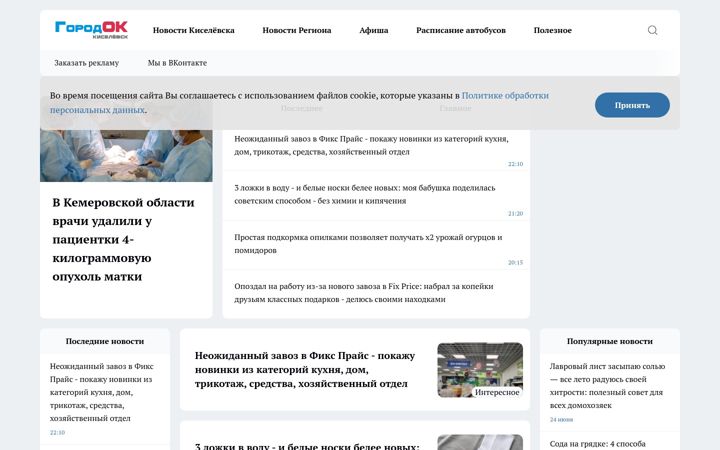Click the 20:15 timestamp
720x450 pixels.
pyautogui.click(x=515, y=263)
